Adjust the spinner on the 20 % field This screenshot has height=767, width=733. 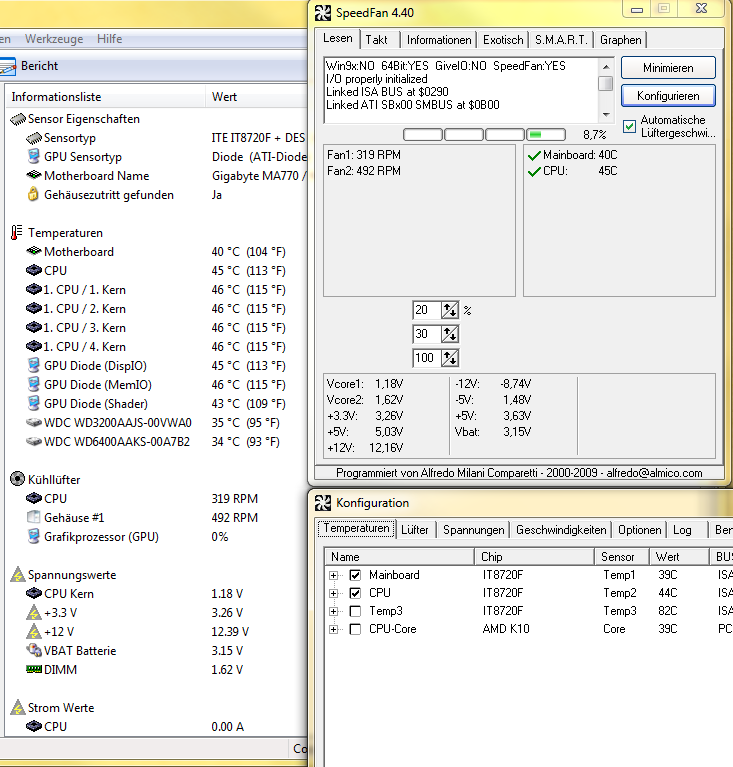point(450,310)
